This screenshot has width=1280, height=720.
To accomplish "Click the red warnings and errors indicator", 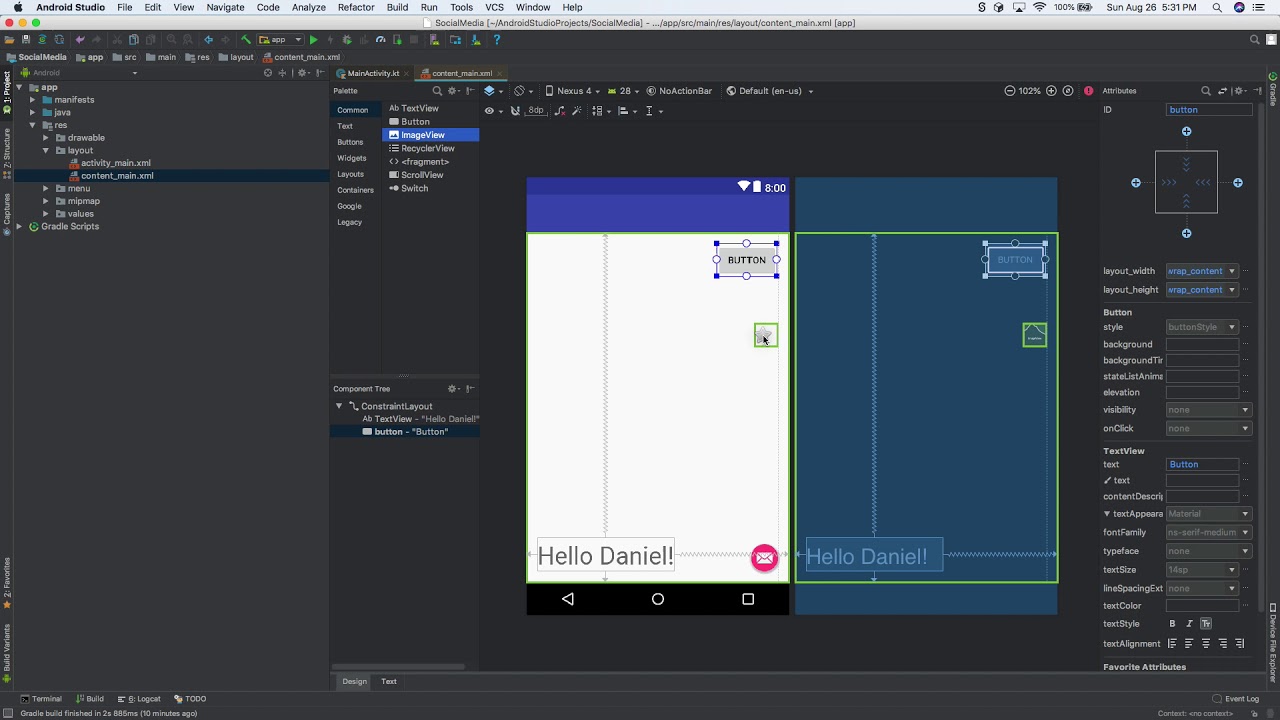I will (1088, 91).
